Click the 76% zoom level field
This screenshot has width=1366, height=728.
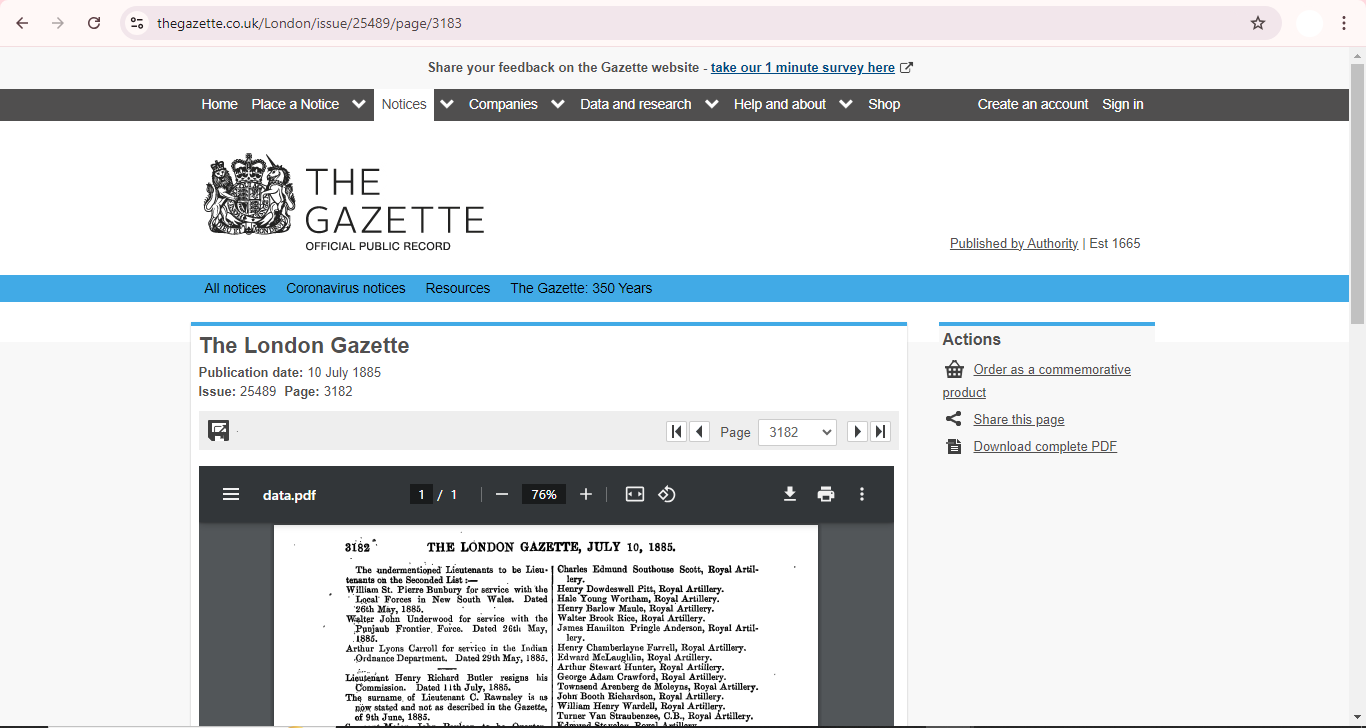tap(544, 494)
